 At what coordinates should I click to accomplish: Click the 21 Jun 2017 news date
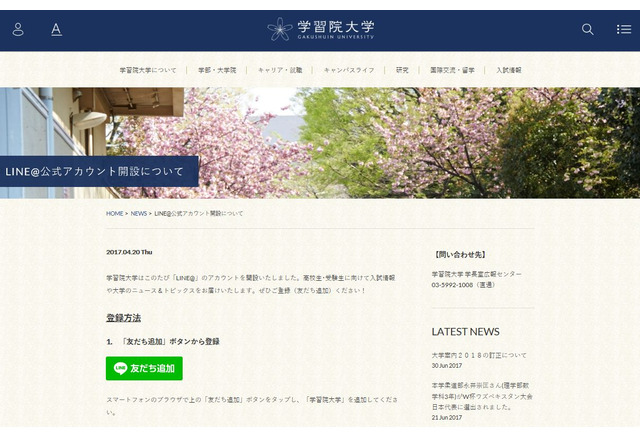(x=447, y=417)
